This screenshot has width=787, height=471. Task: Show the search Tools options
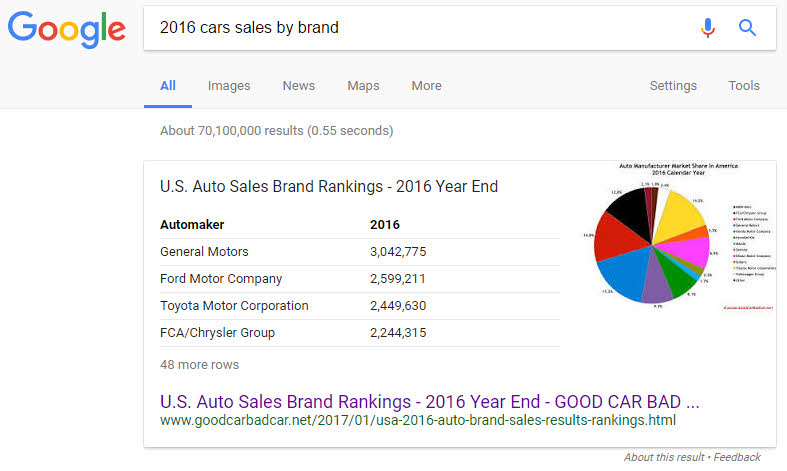click(744, 86)
